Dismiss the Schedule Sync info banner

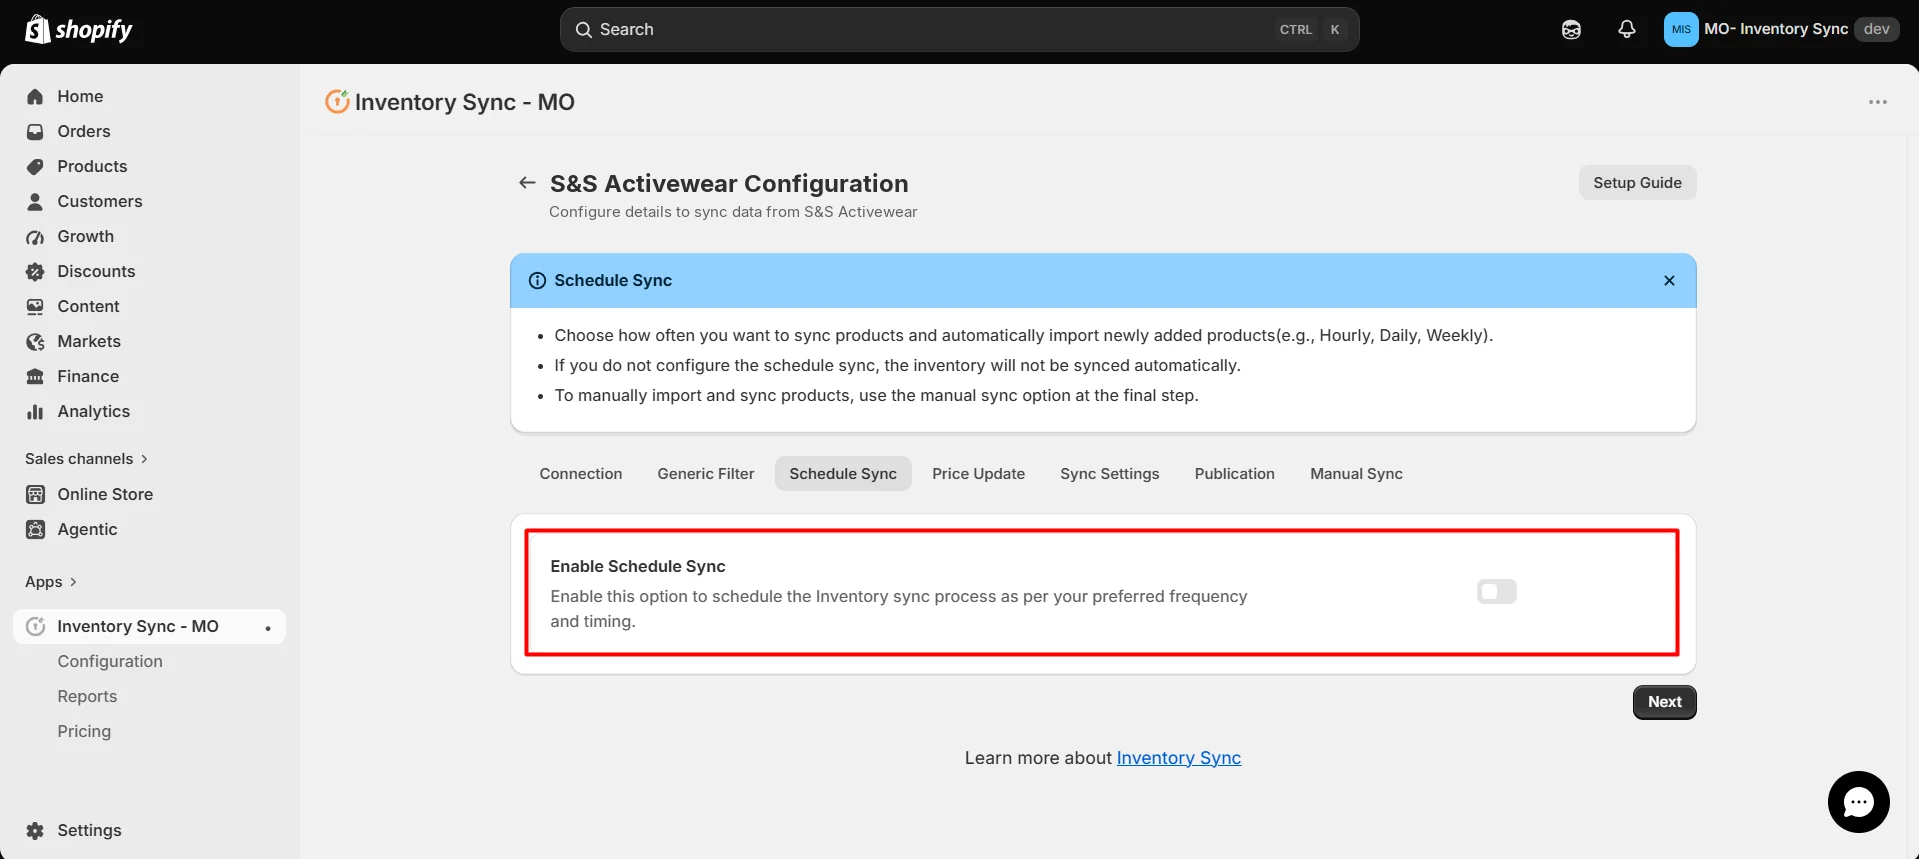coord(1669,281)
